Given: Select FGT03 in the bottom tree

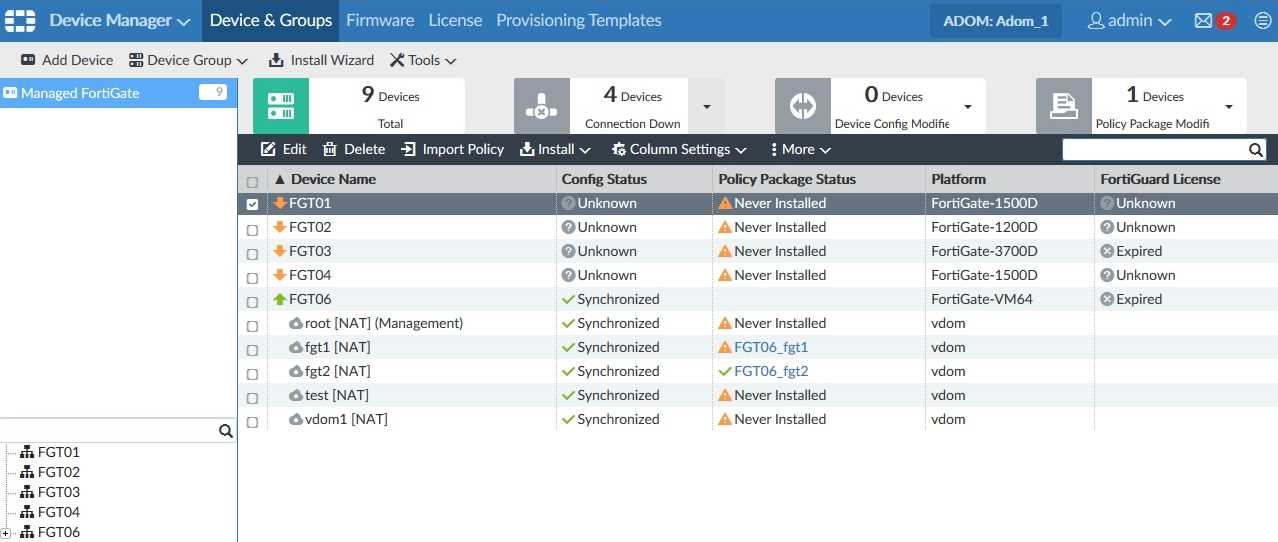Looking at the screenshot, I should 58,492.
